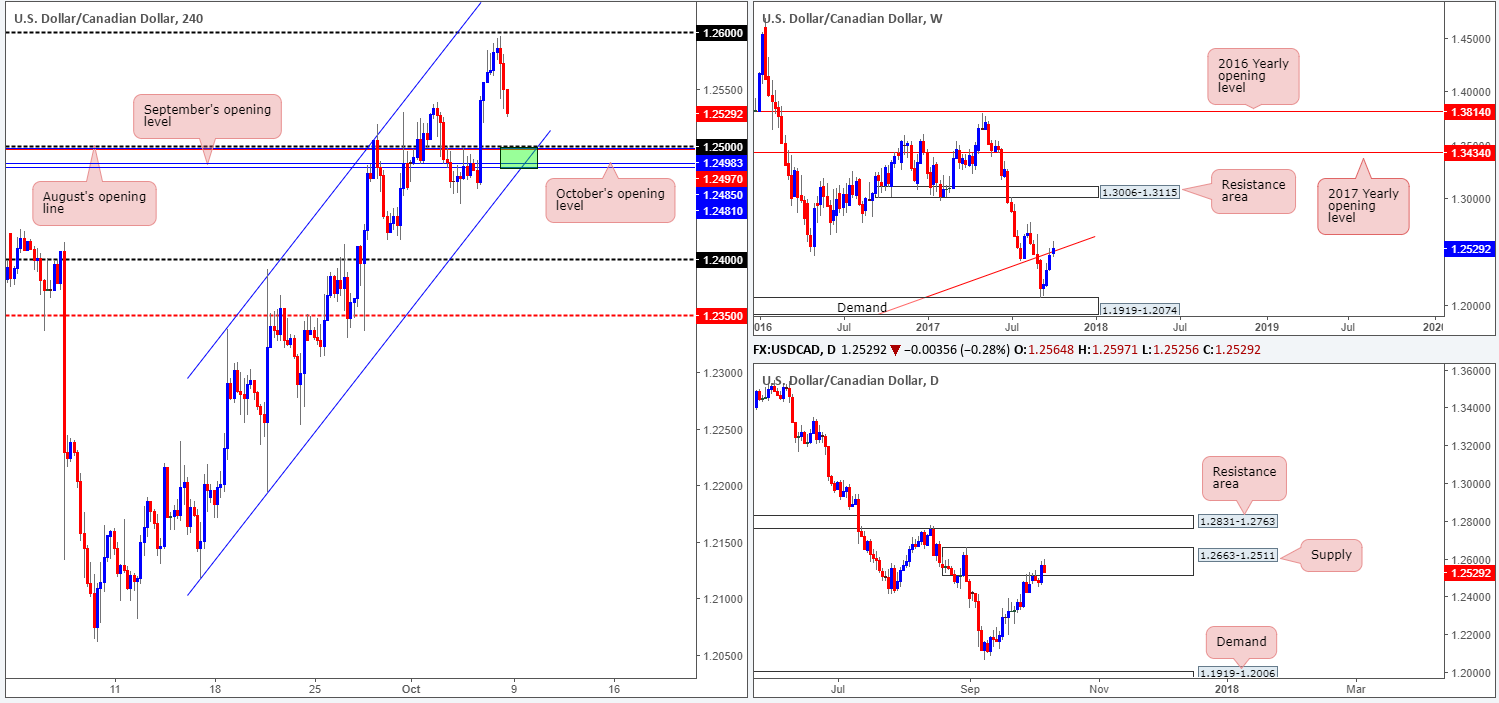The image size is (1499, 703).
Task: Click the daily Resistance area callout
Action: pos(1244,479)
